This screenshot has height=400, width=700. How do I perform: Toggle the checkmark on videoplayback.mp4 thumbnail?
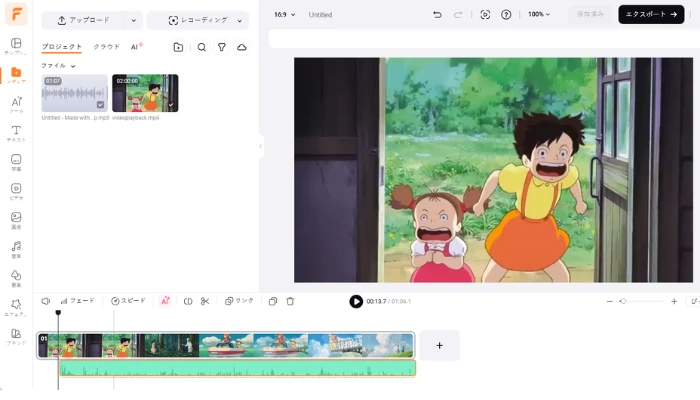(x=171, y=105)
